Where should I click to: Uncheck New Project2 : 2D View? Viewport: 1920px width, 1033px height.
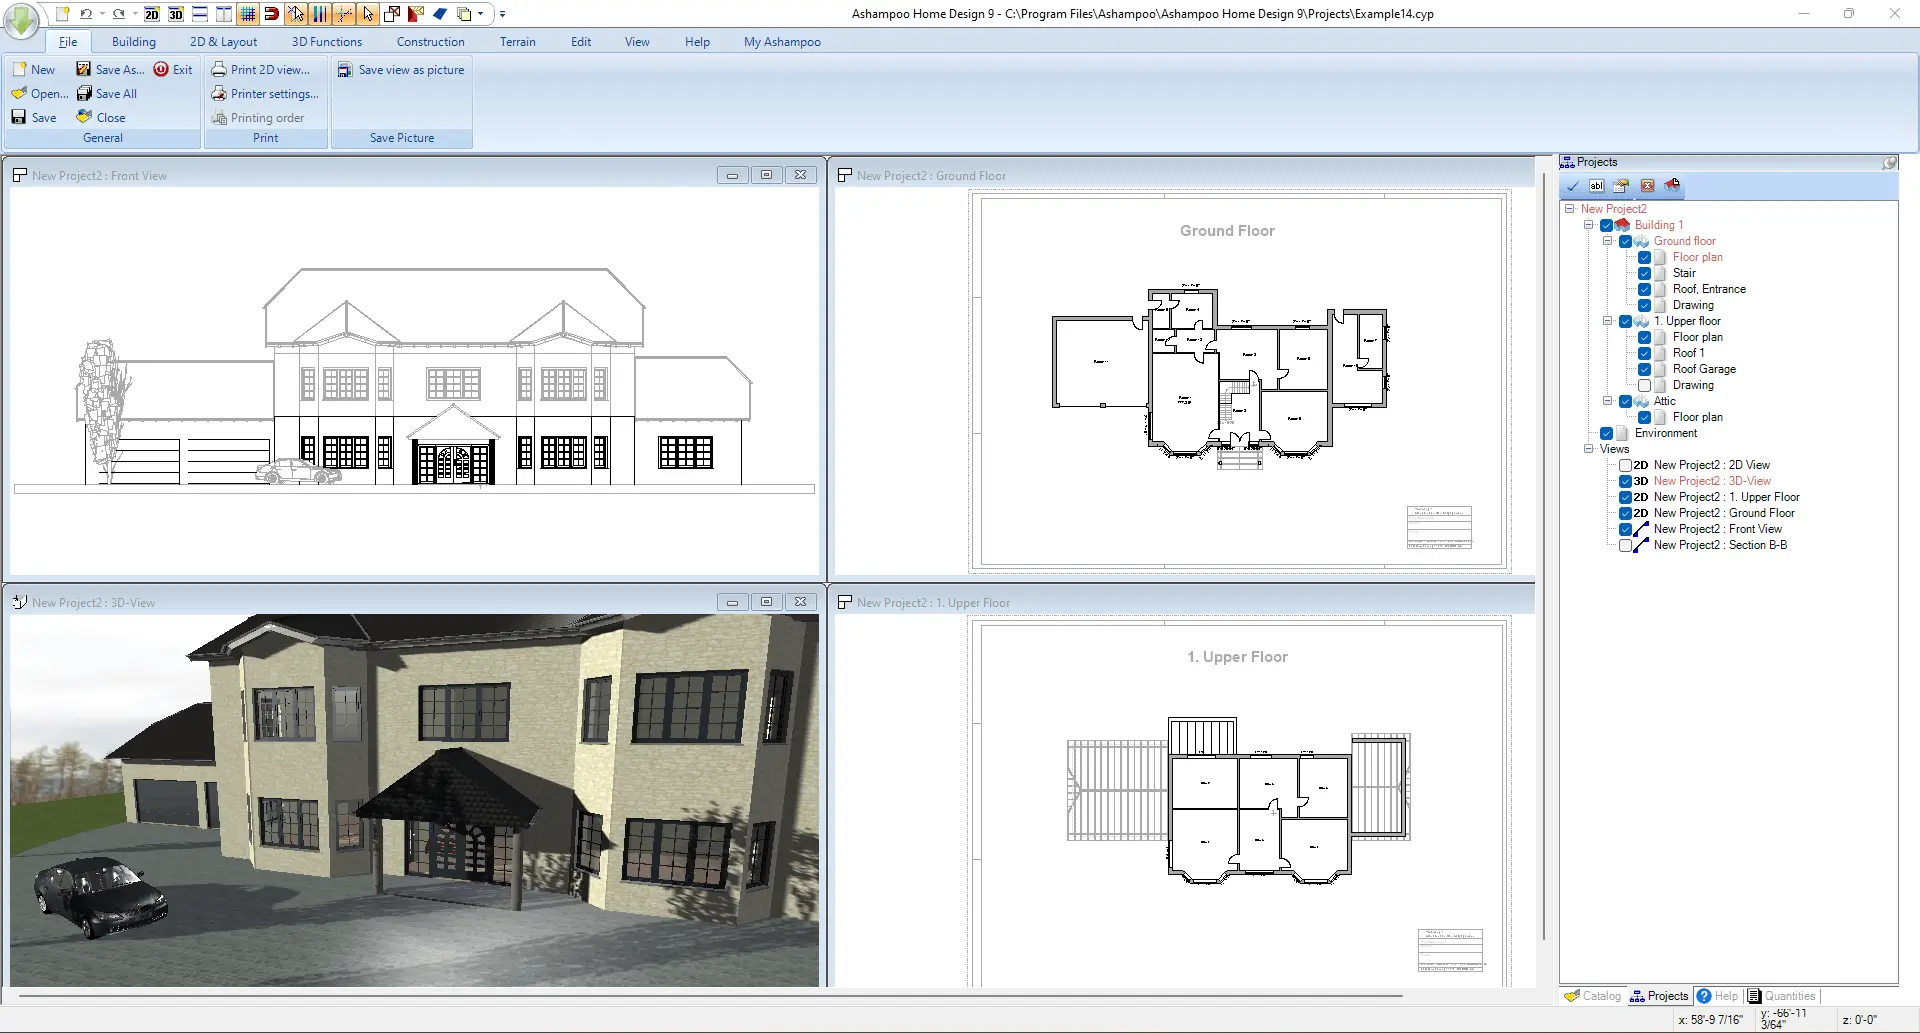pyautogui.click(x=1627, y=465)
